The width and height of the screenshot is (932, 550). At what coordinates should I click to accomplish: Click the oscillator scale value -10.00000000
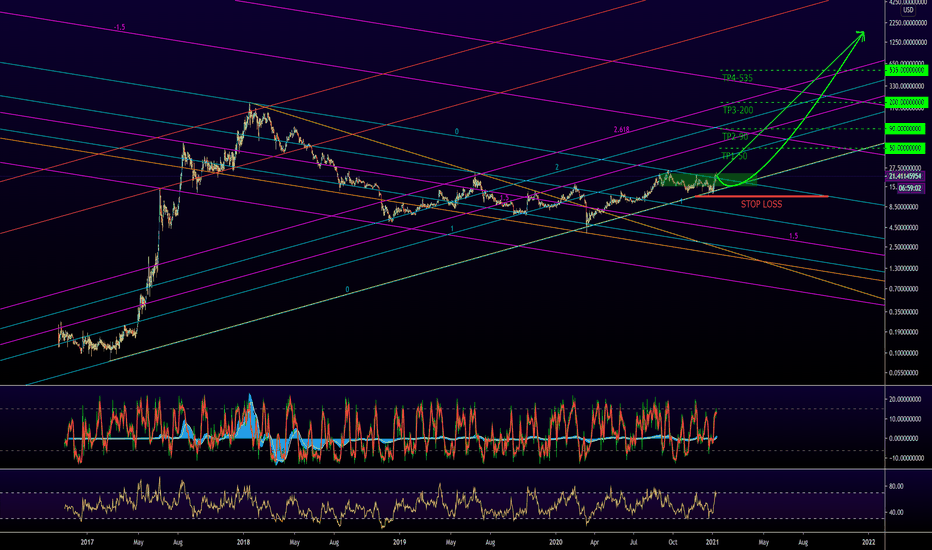907,458
